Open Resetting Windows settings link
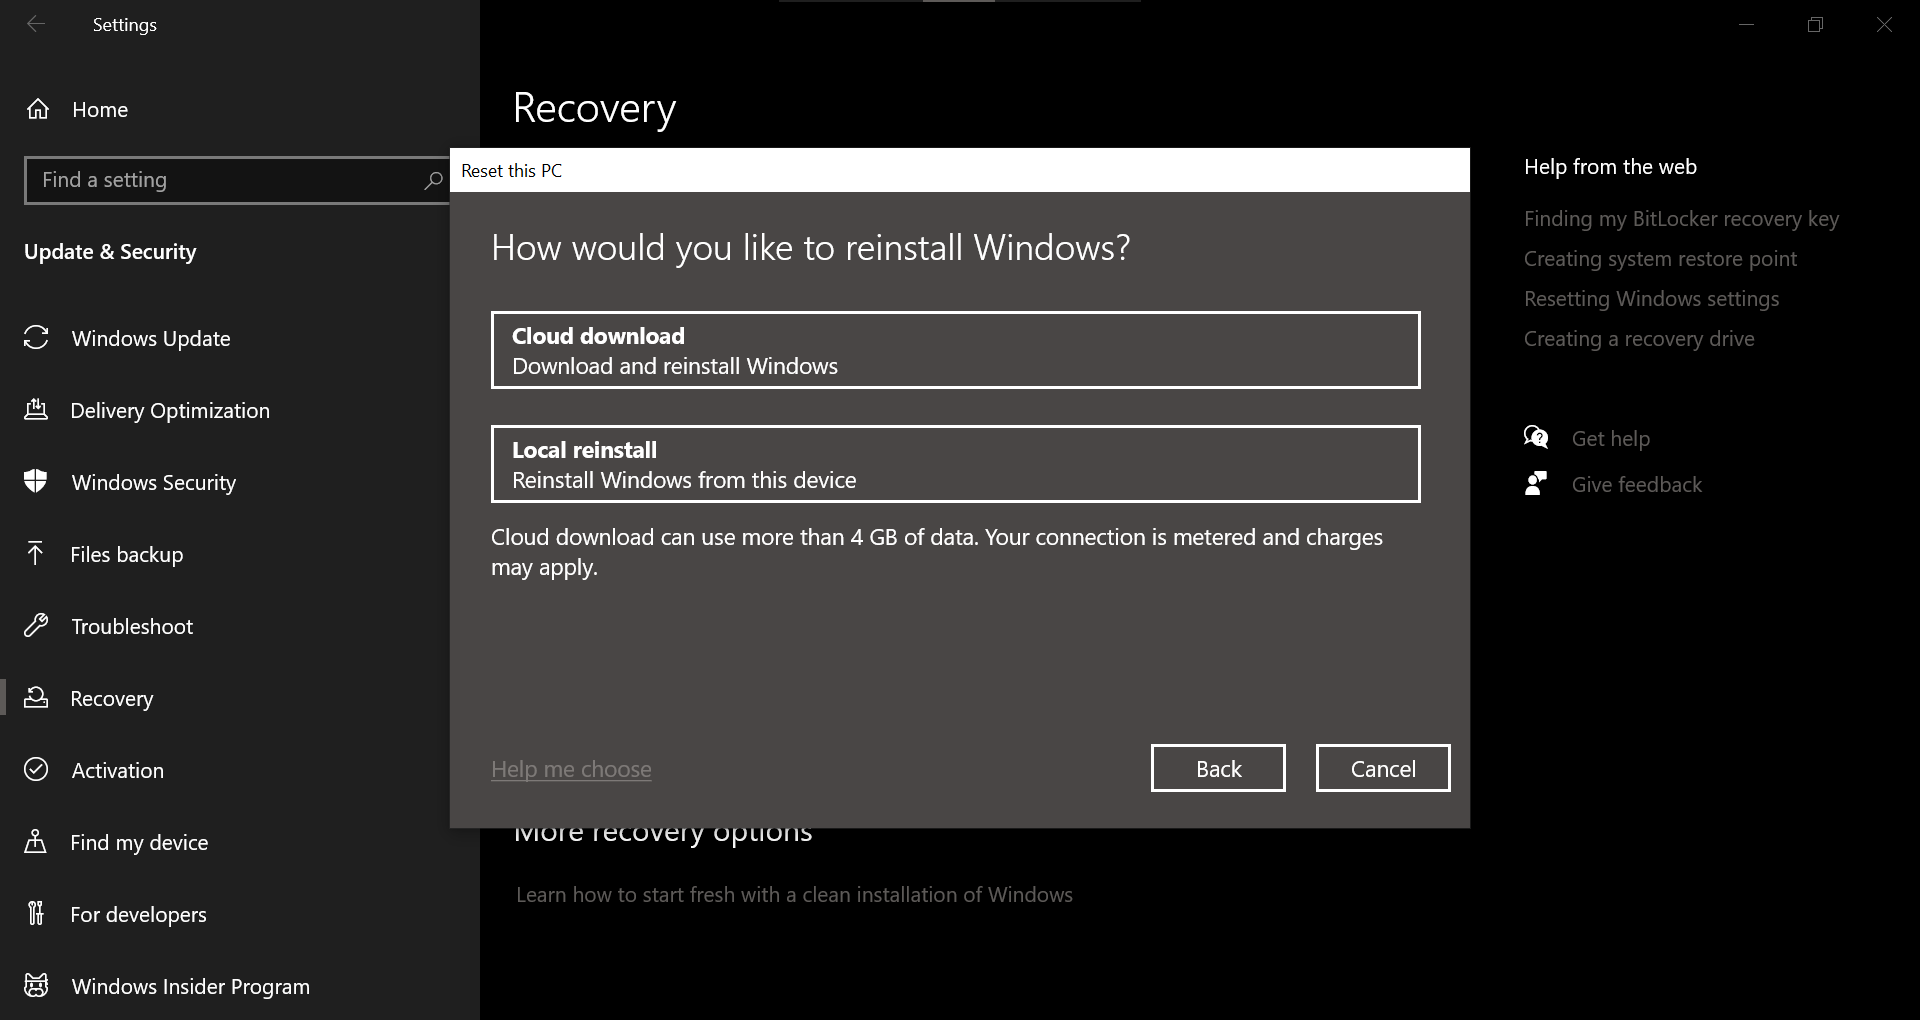 pos(1651,298)
